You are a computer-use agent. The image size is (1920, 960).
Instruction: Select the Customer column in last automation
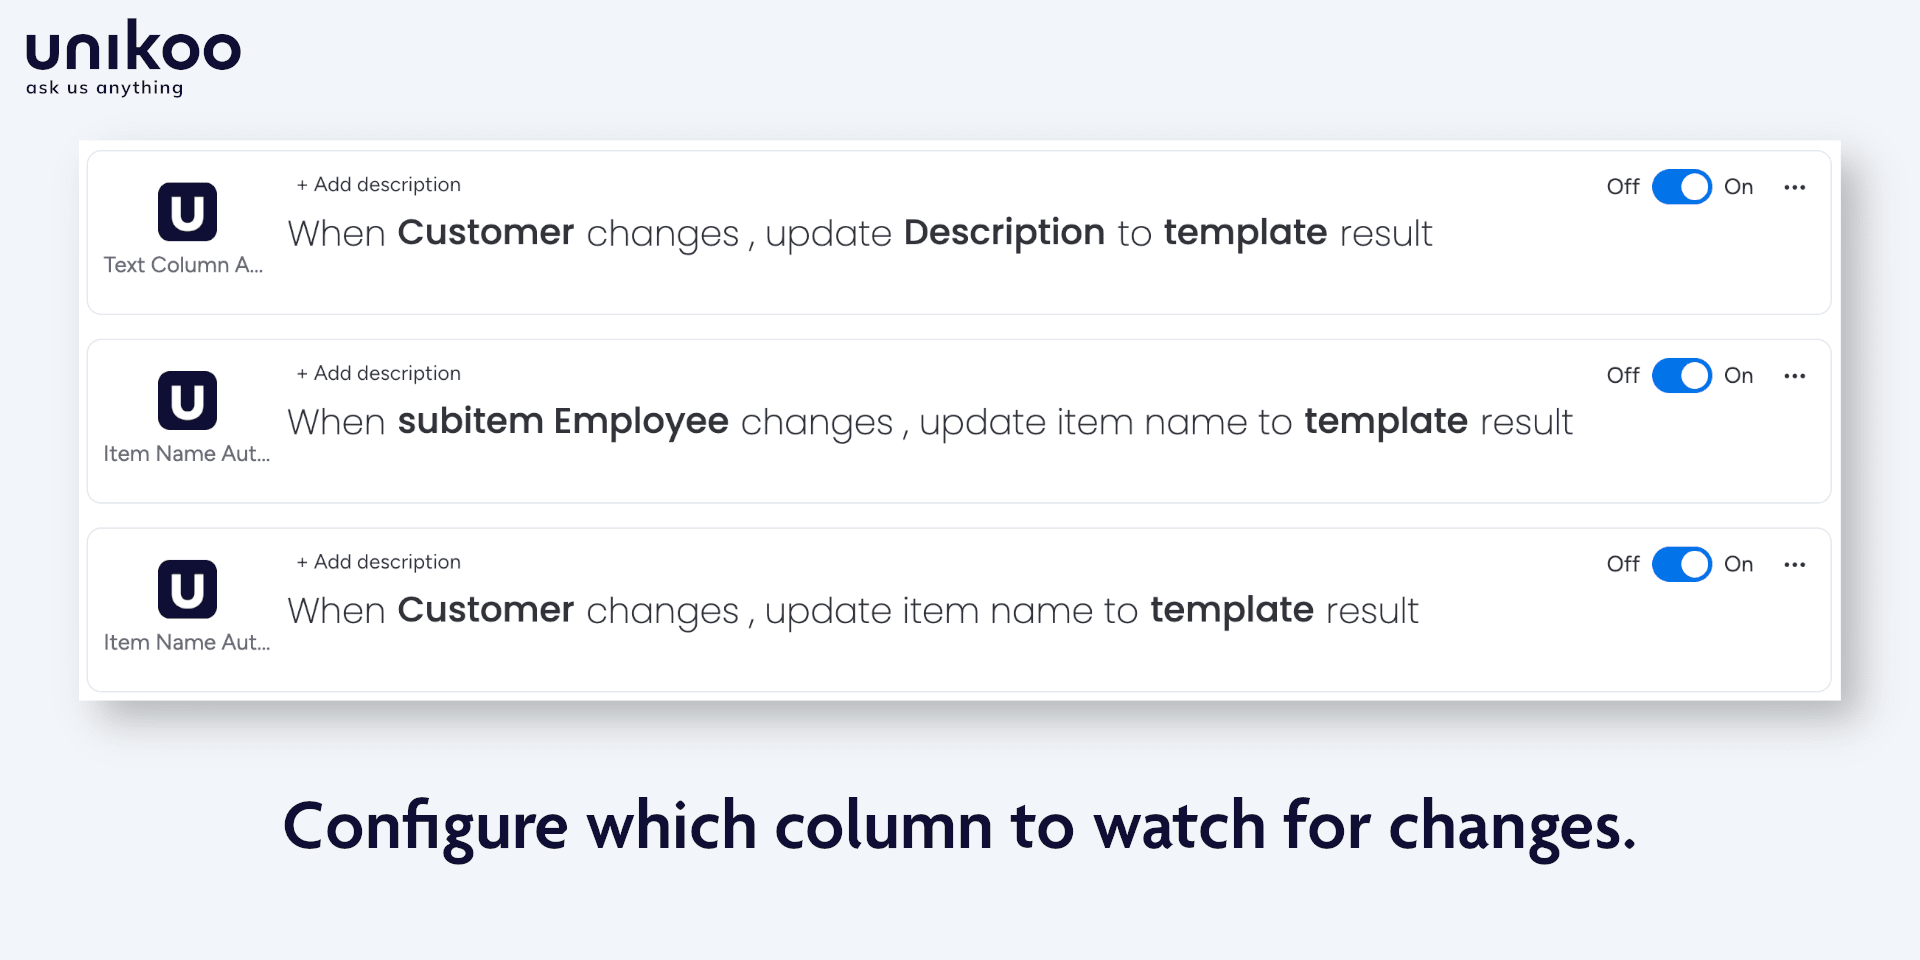(486, 610)
